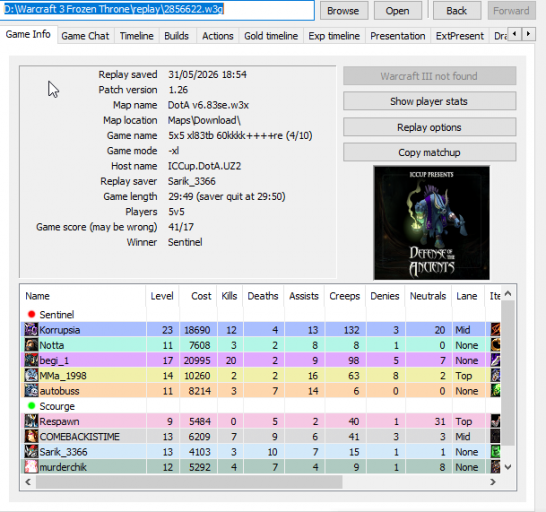The image size is (546, 512).
Task: Open Replay options
Action: (x=429, y=127)
